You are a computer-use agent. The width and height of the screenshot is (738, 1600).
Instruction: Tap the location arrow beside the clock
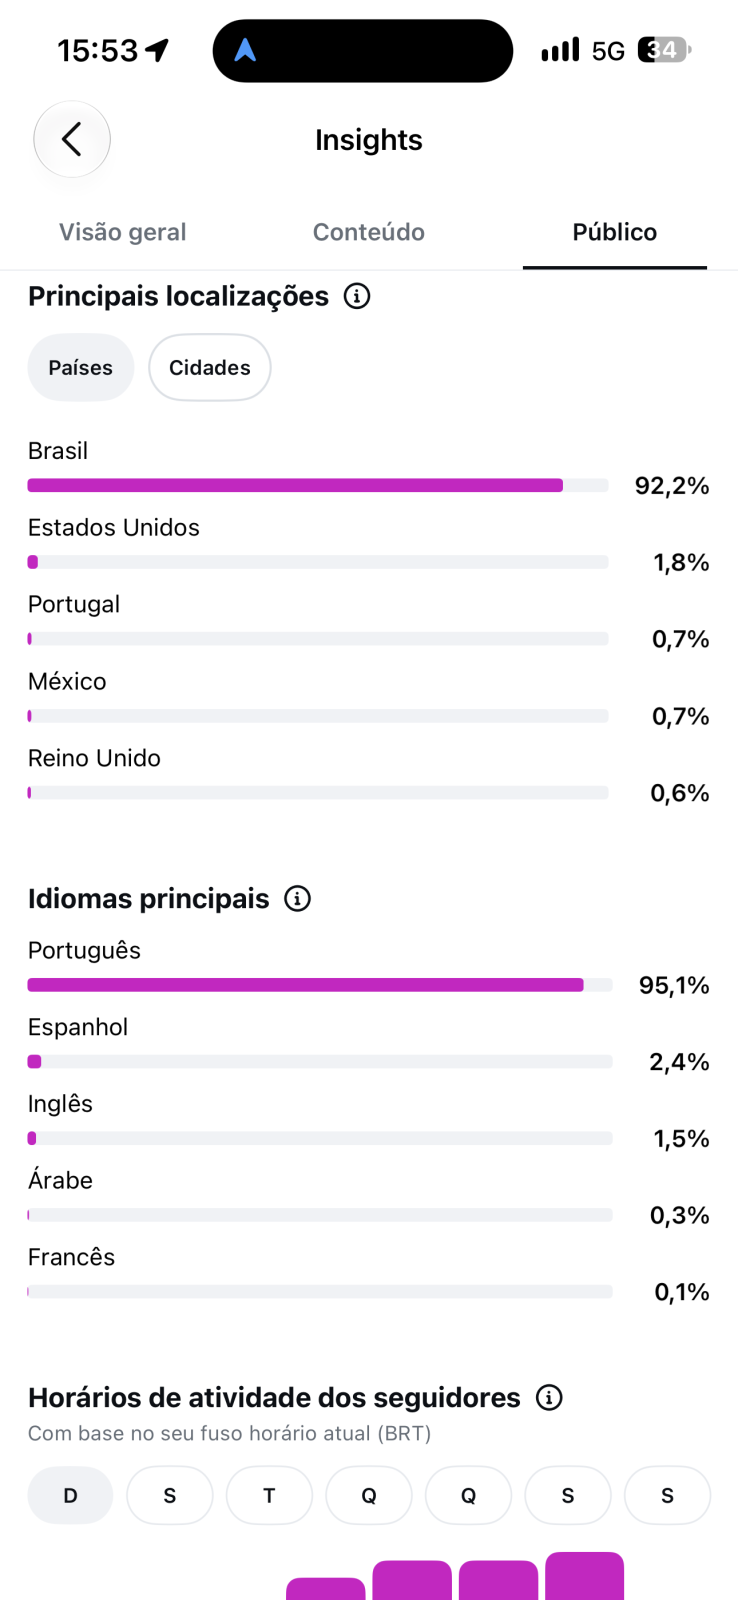158,50
